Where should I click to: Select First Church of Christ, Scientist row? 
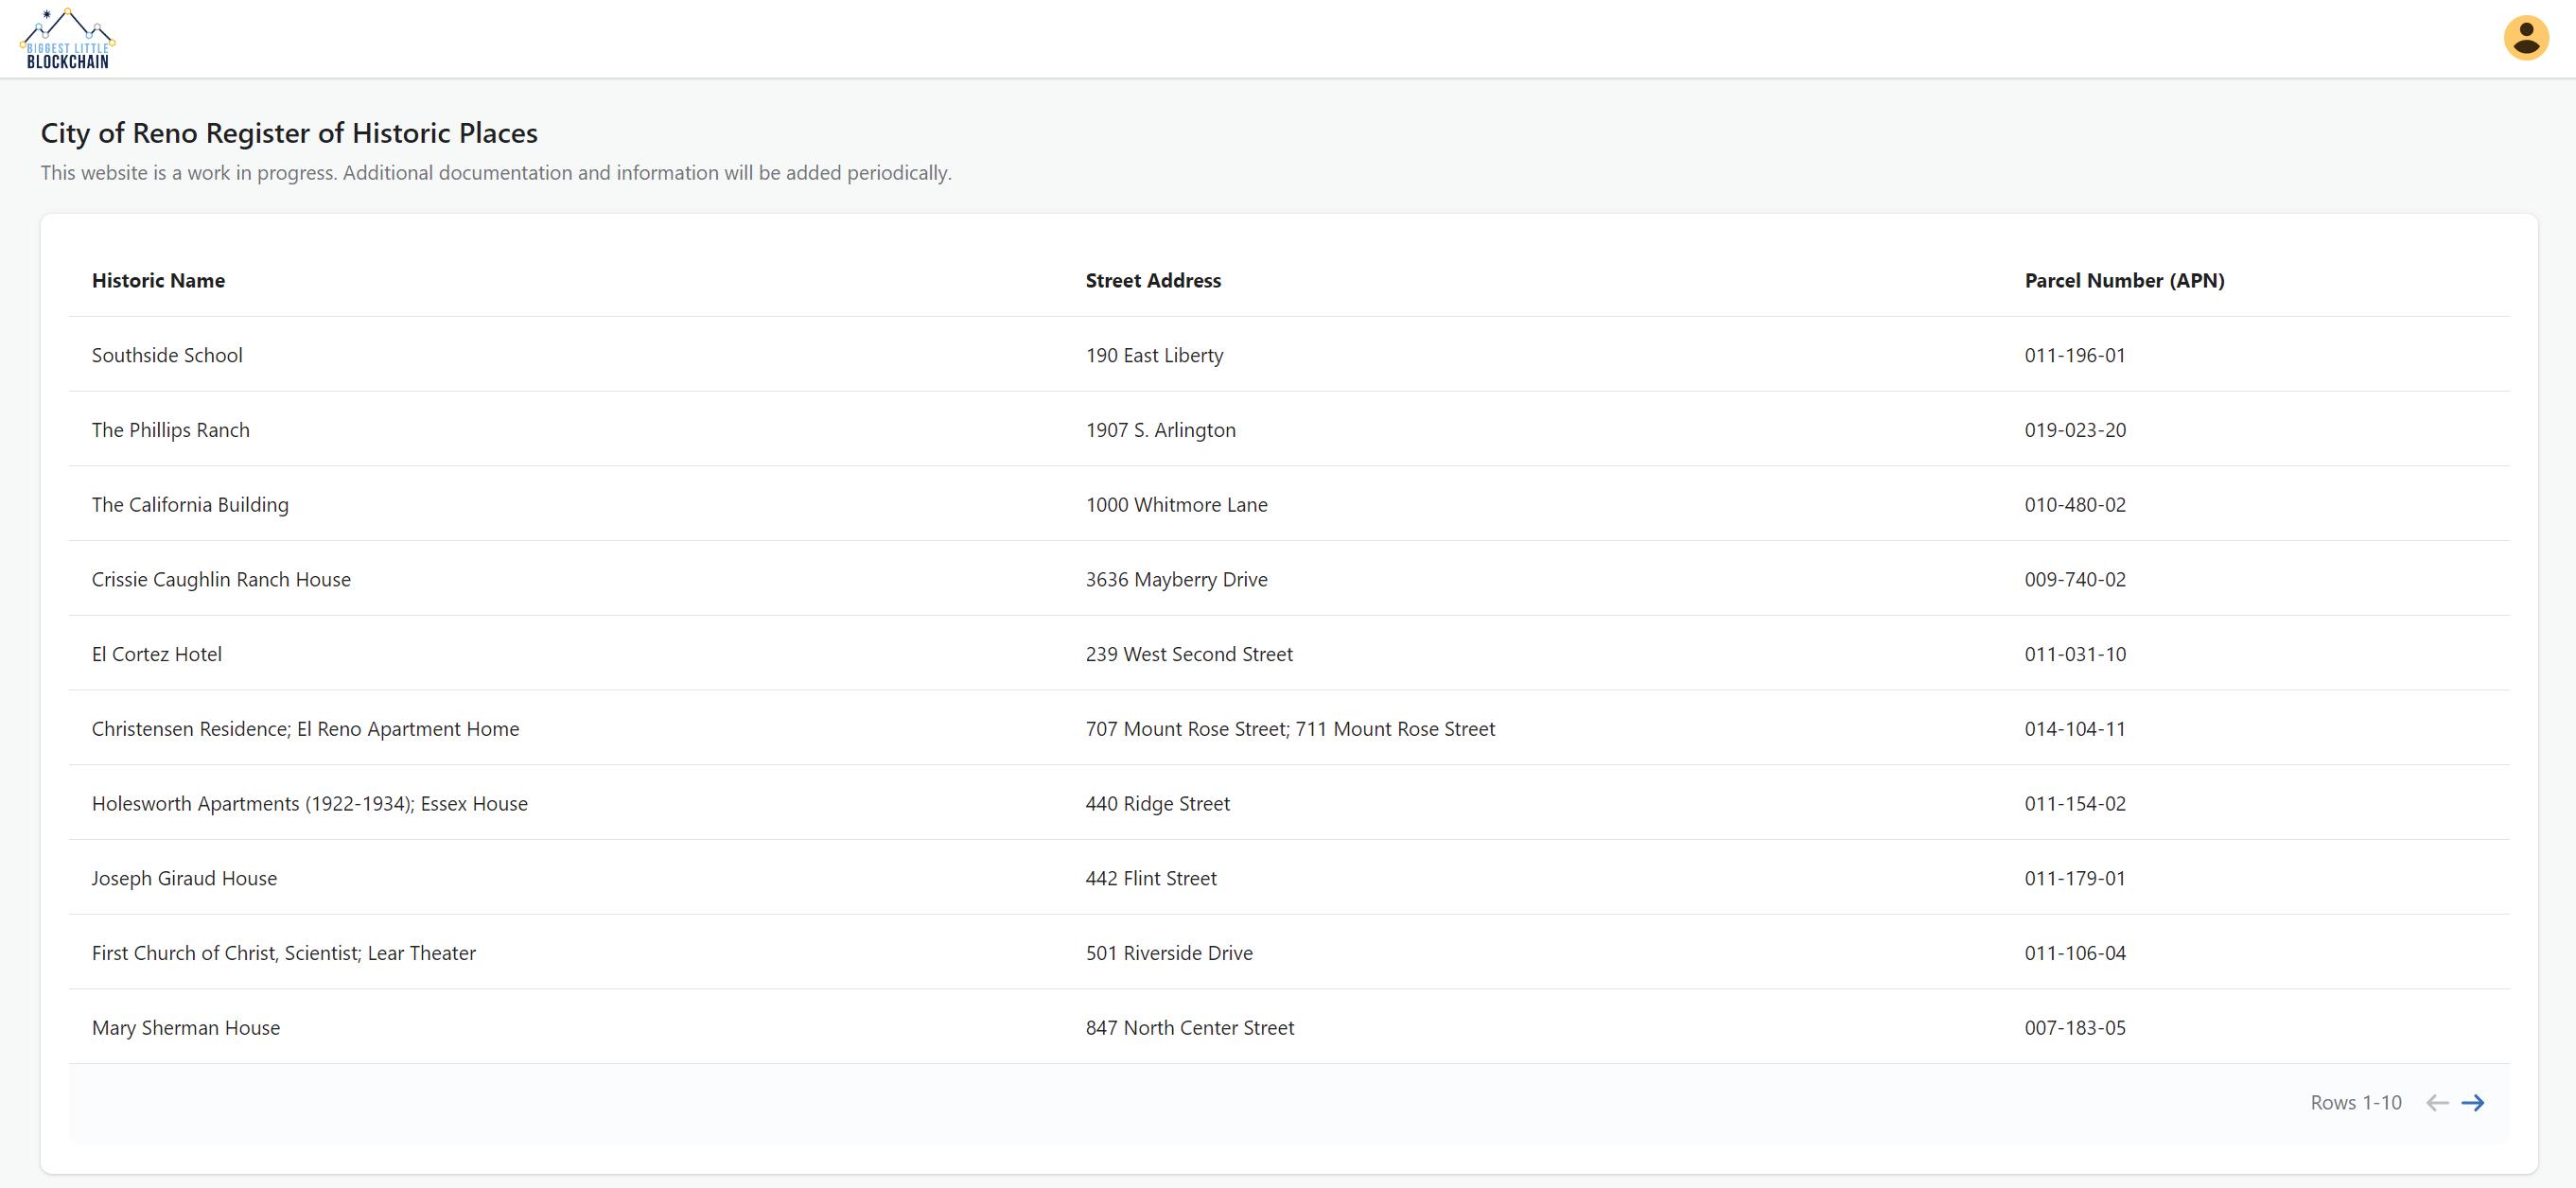pos(283,953)
